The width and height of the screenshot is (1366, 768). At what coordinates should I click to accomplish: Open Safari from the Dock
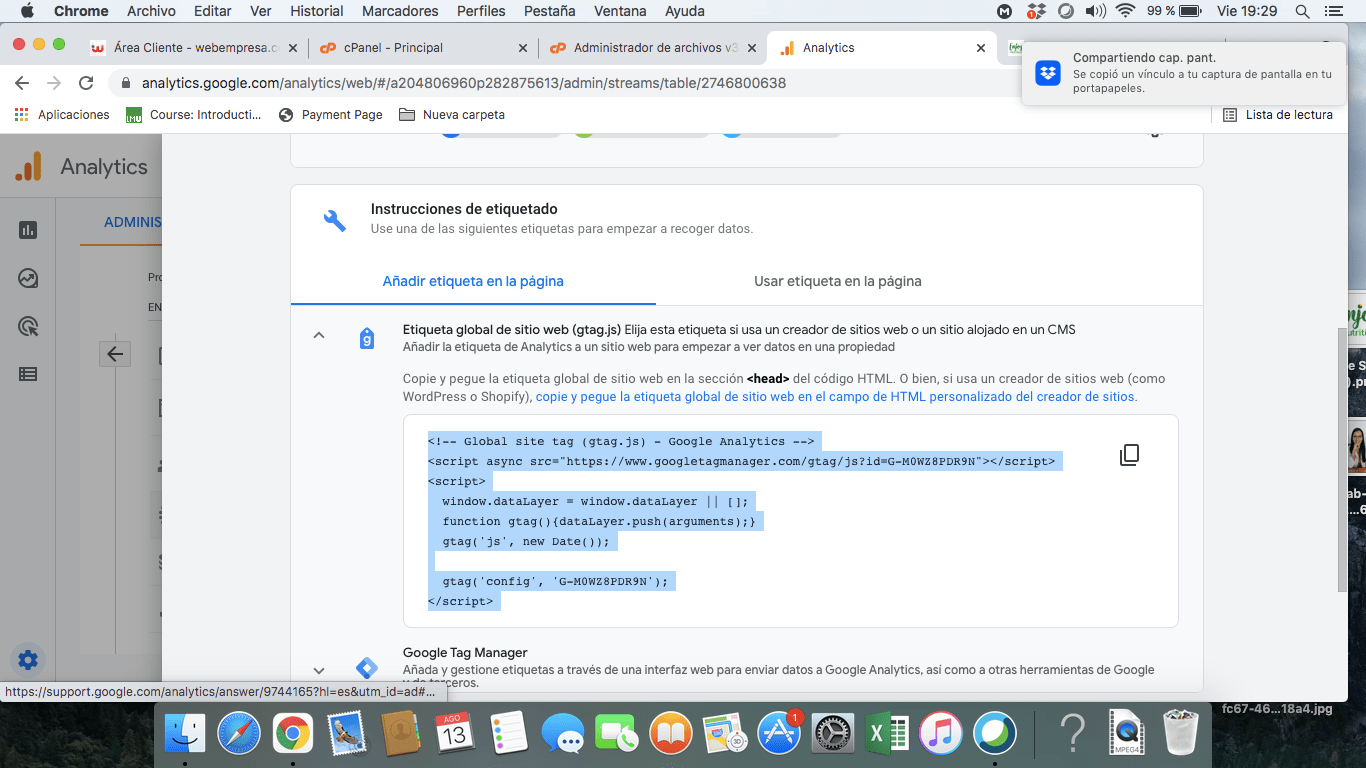click(238, 735)
